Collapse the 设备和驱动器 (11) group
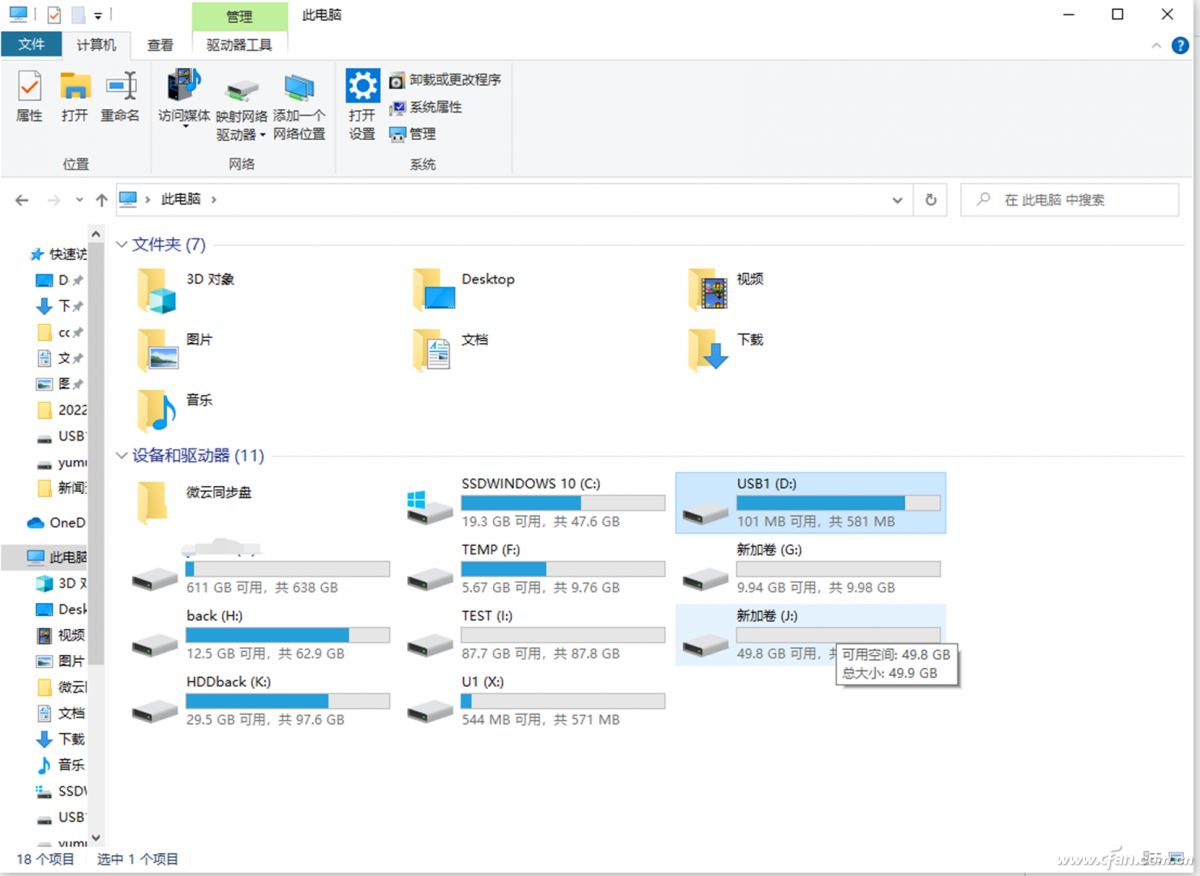The height and width of the screenshot is (876, 1200). [x=122, y=456]
